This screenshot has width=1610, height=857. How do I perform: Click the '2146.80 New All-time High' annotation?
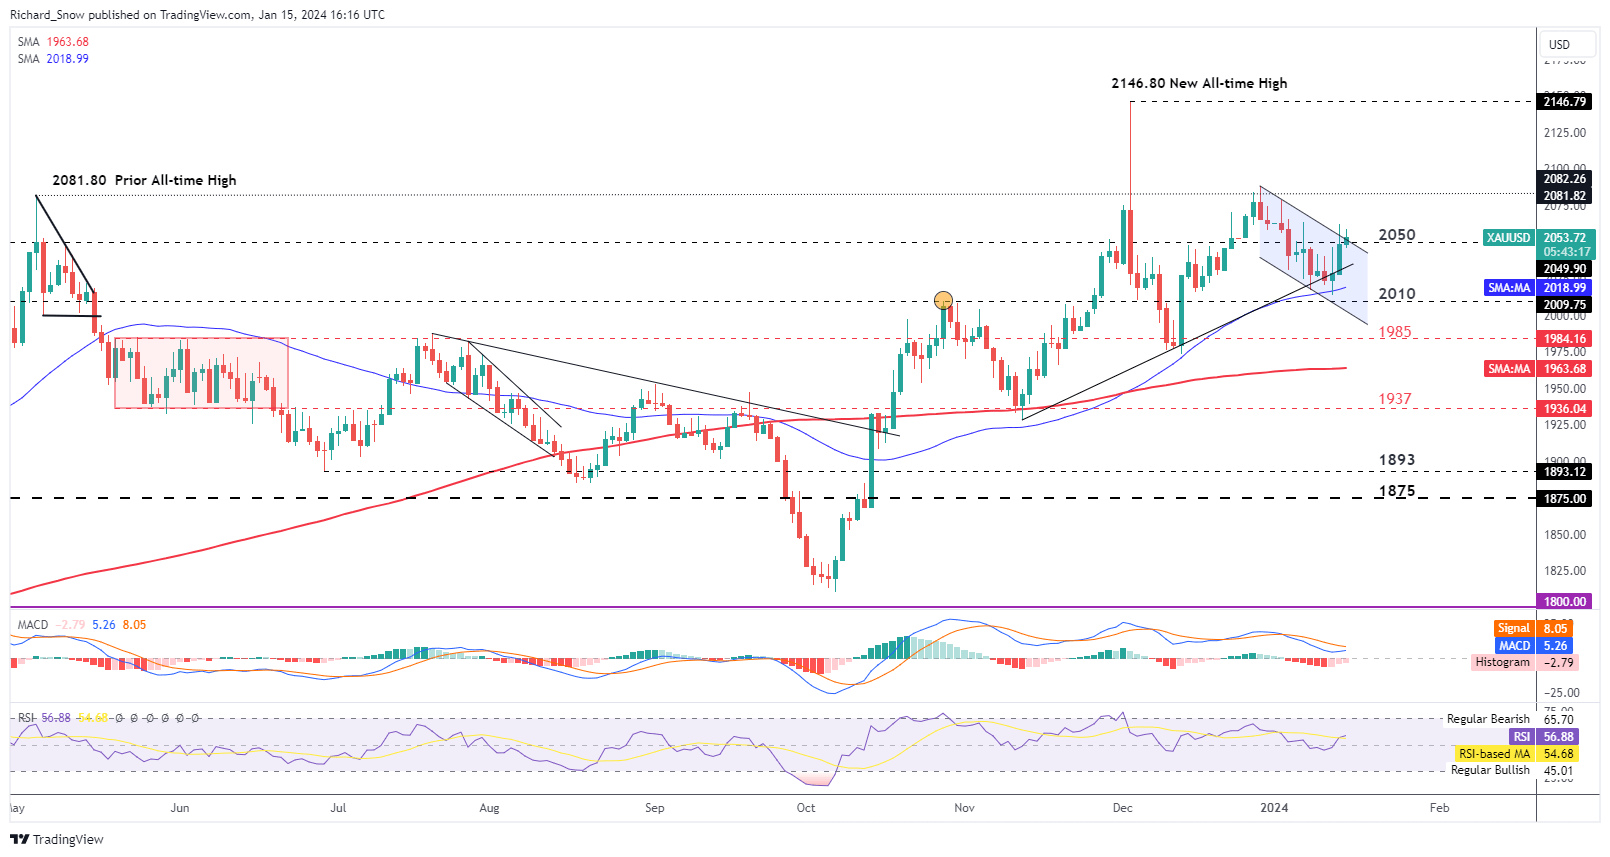coord(1199,83)
